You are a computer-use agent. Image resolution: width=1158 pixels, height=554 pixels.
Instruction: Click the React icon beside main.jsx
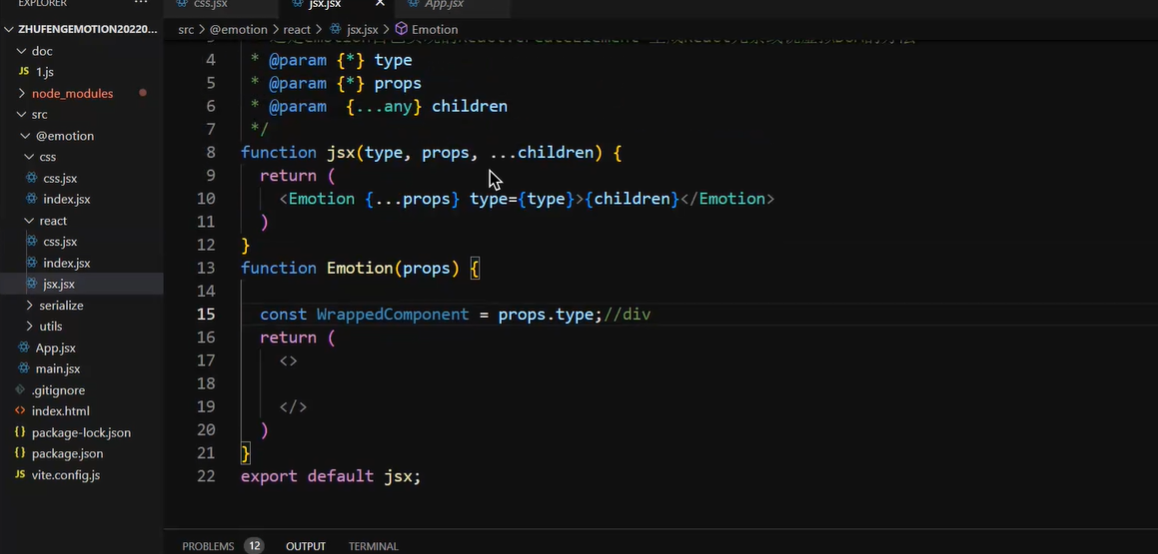tap(26, 369)
